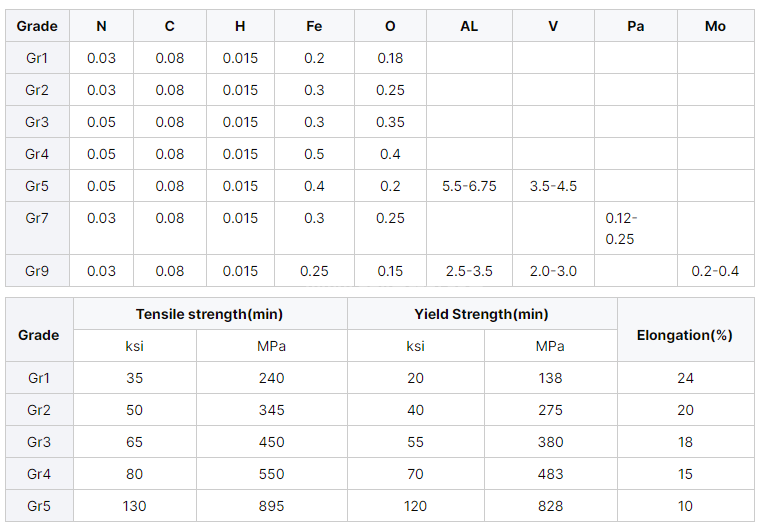Click the "3.5-4.5" vanadium cell
The width and height of the screenshot is (765, 529).
tap(553, 186)
